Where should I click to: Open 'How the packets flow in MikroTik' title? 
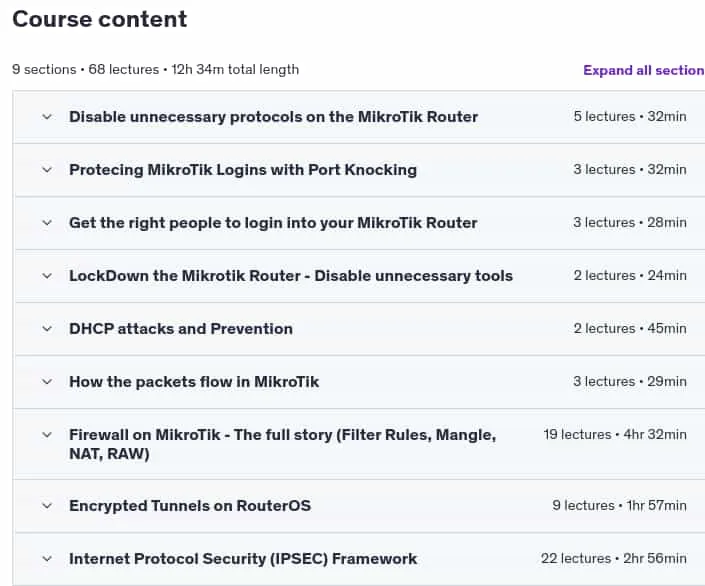tap(194, 382)
